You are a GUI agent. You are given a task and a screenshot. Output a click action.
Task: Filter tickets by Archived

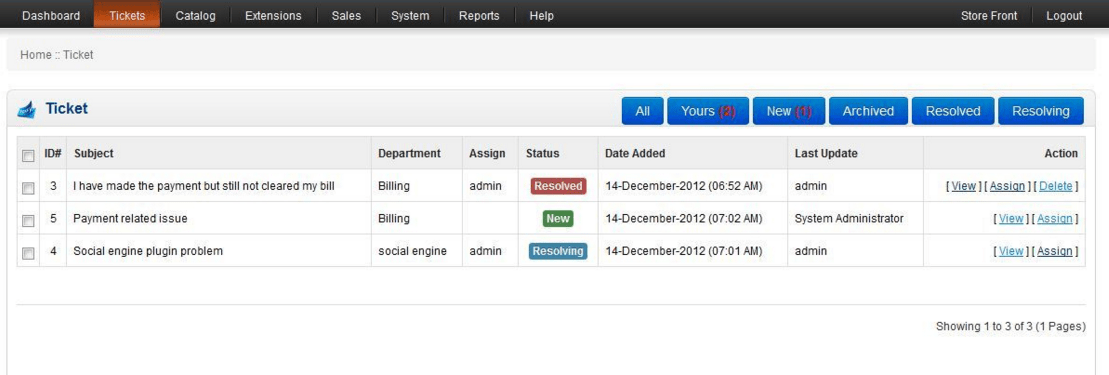click(868, 111)
